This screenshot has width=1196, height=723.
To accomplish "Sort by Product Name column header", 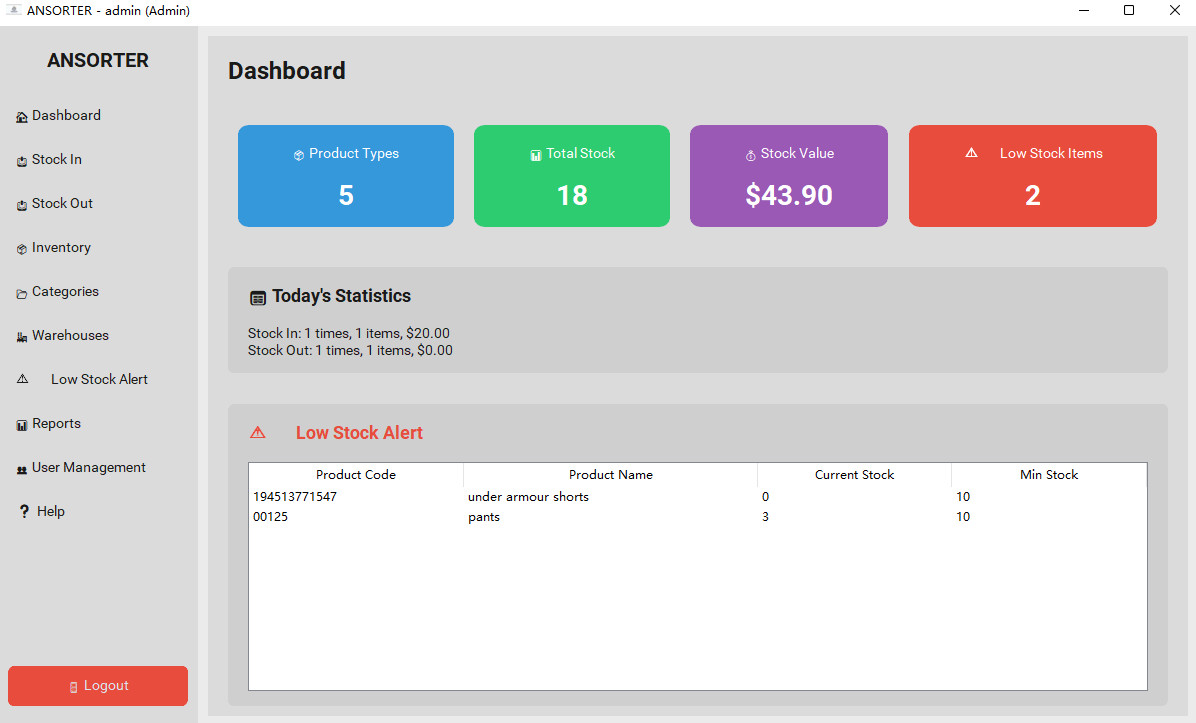I will [610, 474].
